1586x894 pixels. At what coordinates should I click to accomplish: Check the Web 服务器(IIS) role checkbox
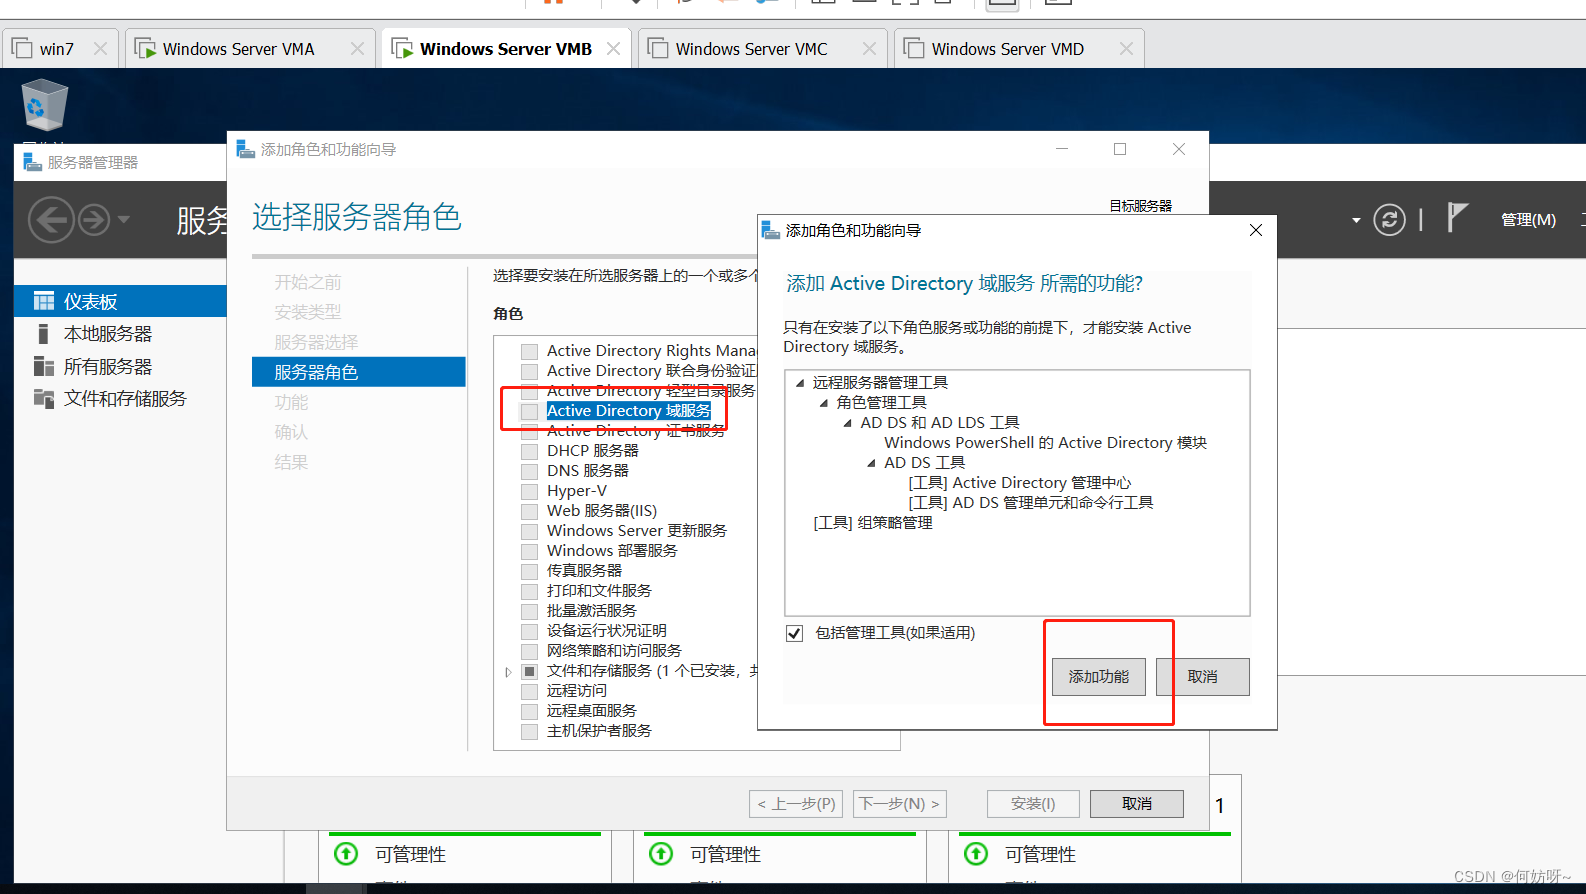click(x=530, y=511)
